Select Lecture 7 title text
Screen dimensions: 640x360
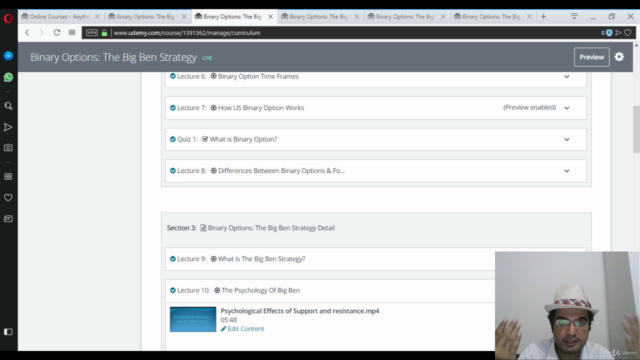click(261, 108)
